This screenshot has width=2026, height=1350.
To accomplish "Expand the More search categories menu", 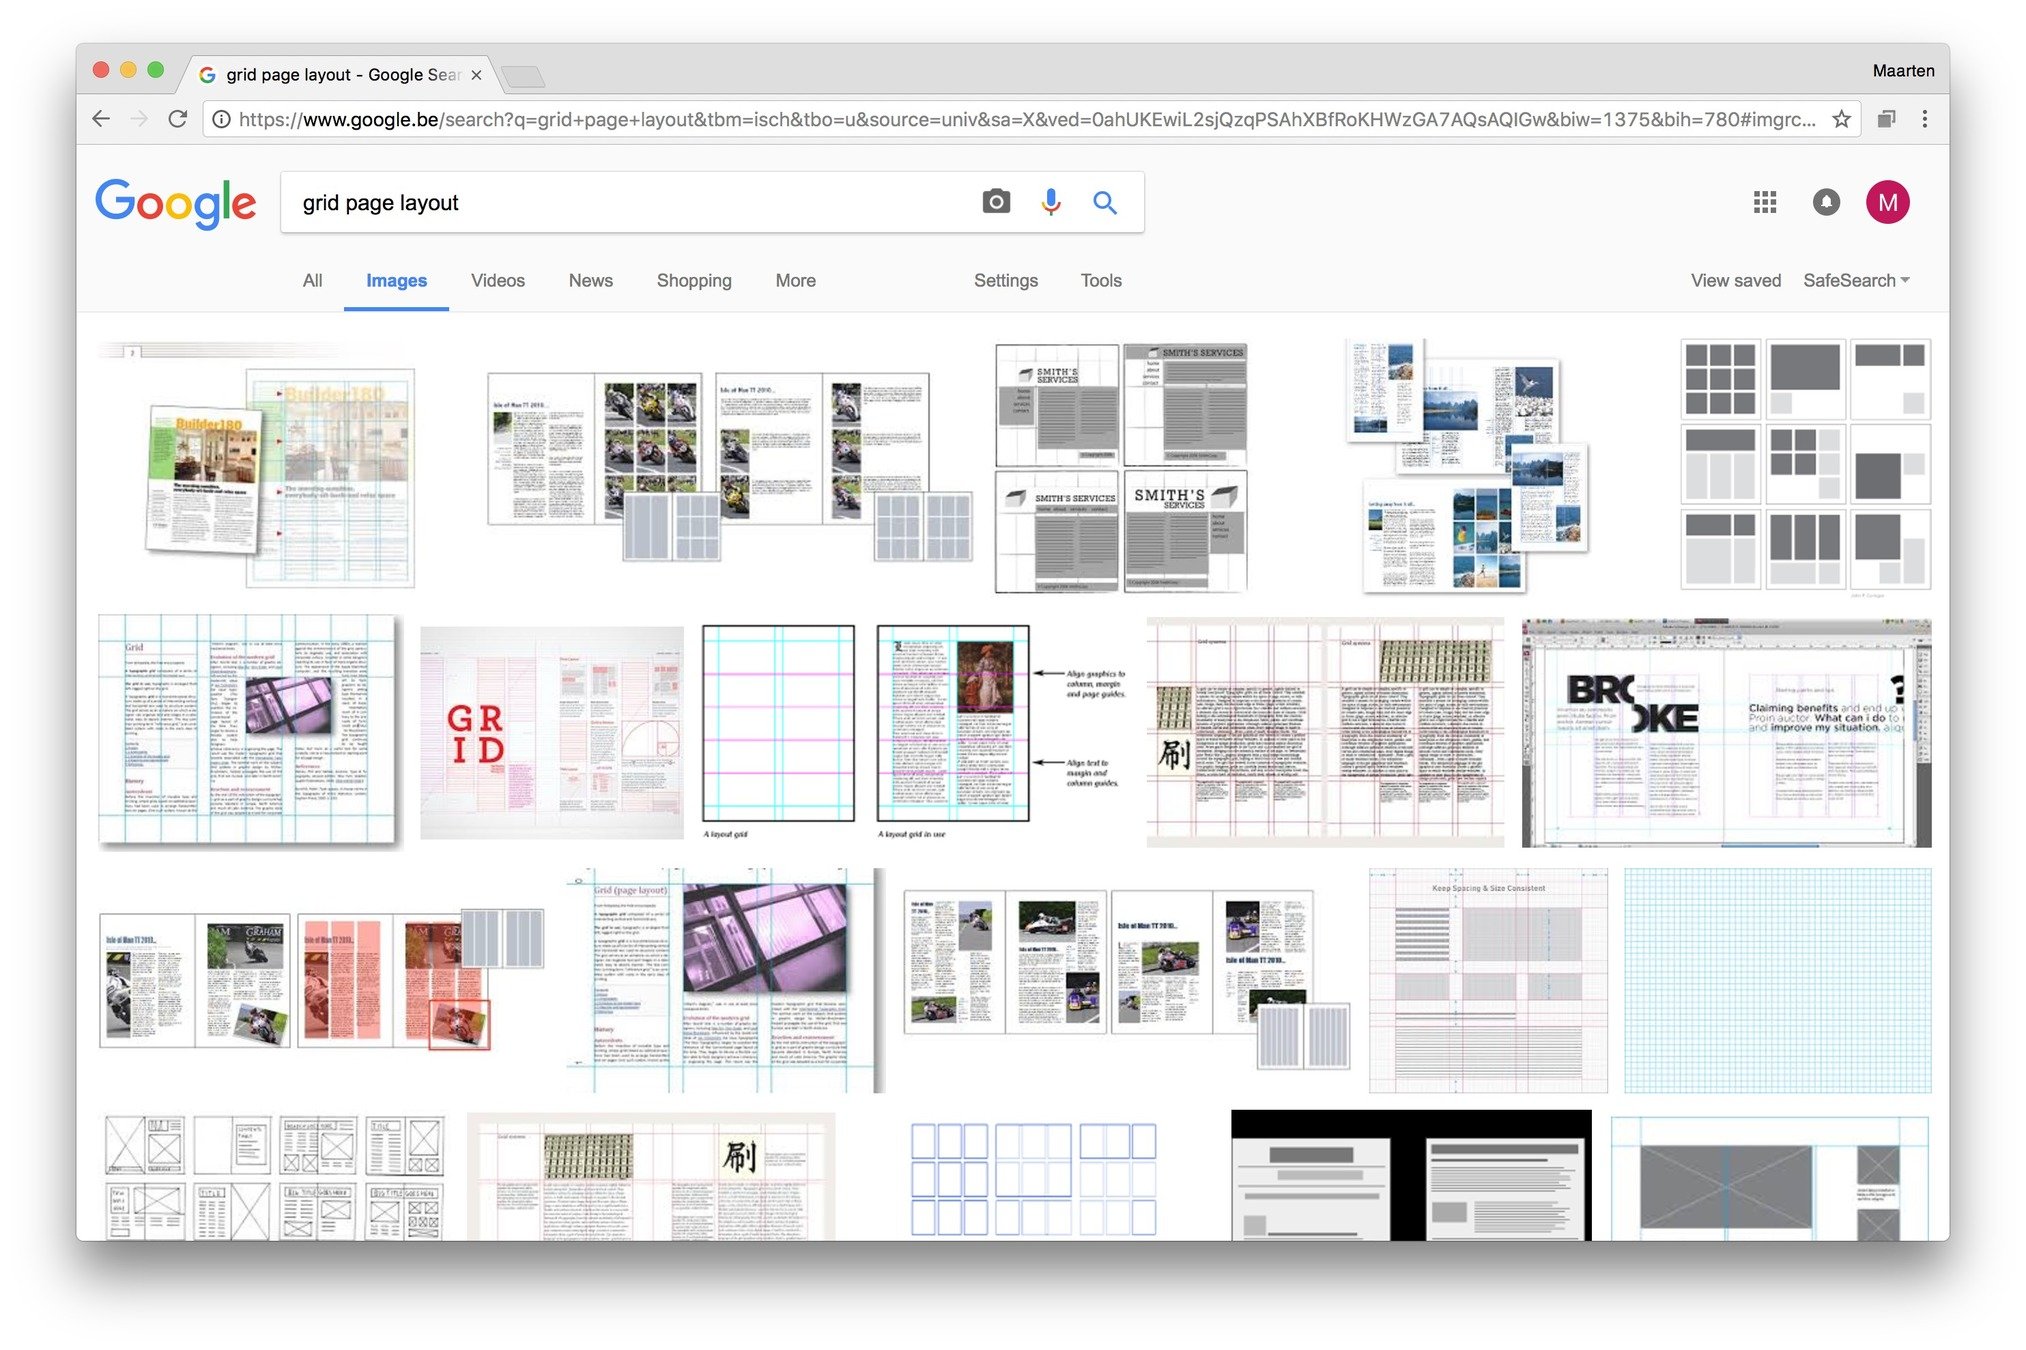I will [795, 281].
